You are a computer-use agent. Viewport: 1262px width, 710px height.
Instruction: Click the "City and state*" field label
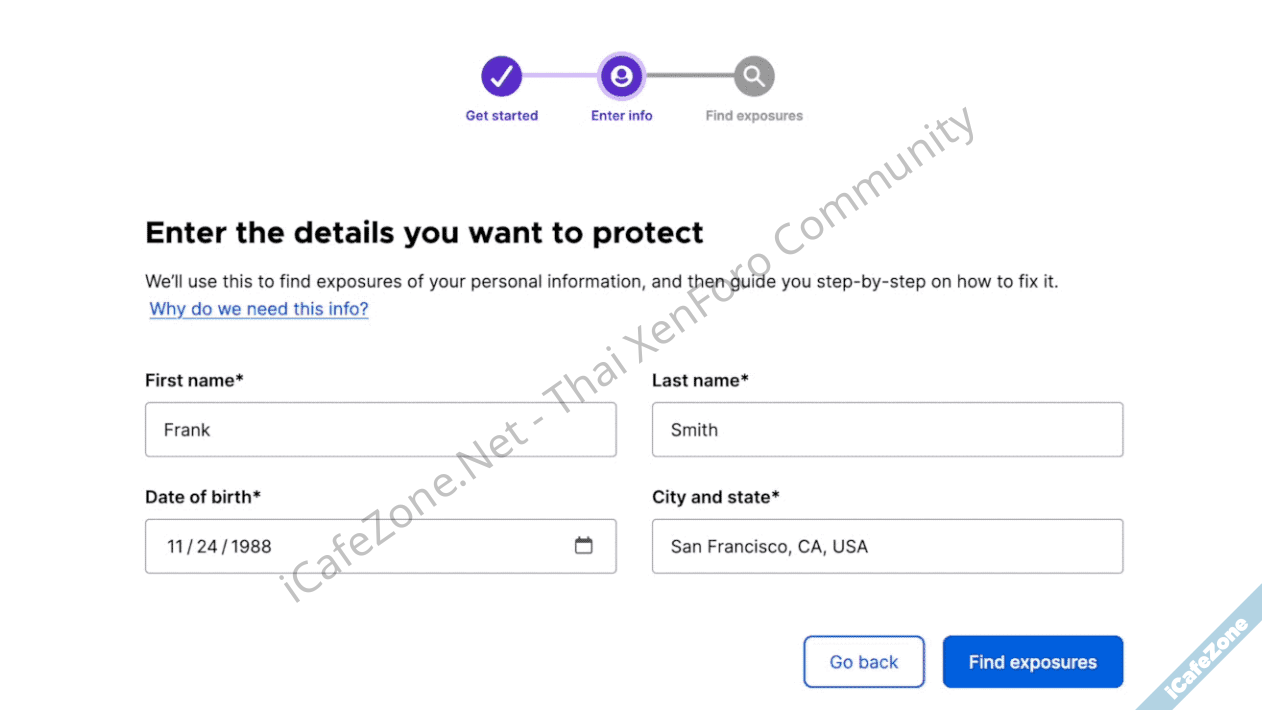[715, 497]
